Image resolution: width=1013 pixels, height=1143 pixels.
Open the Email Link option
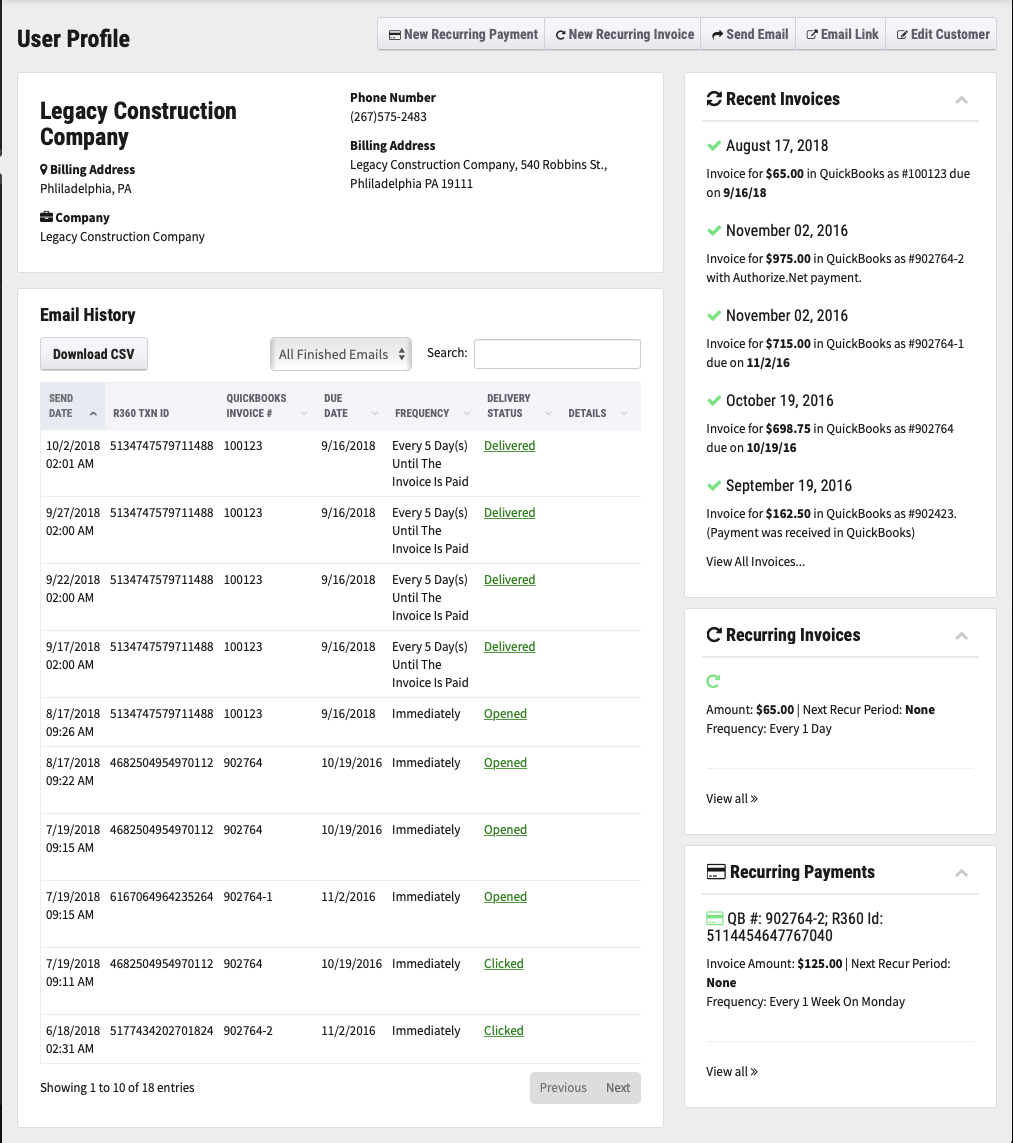coord(841,34)
